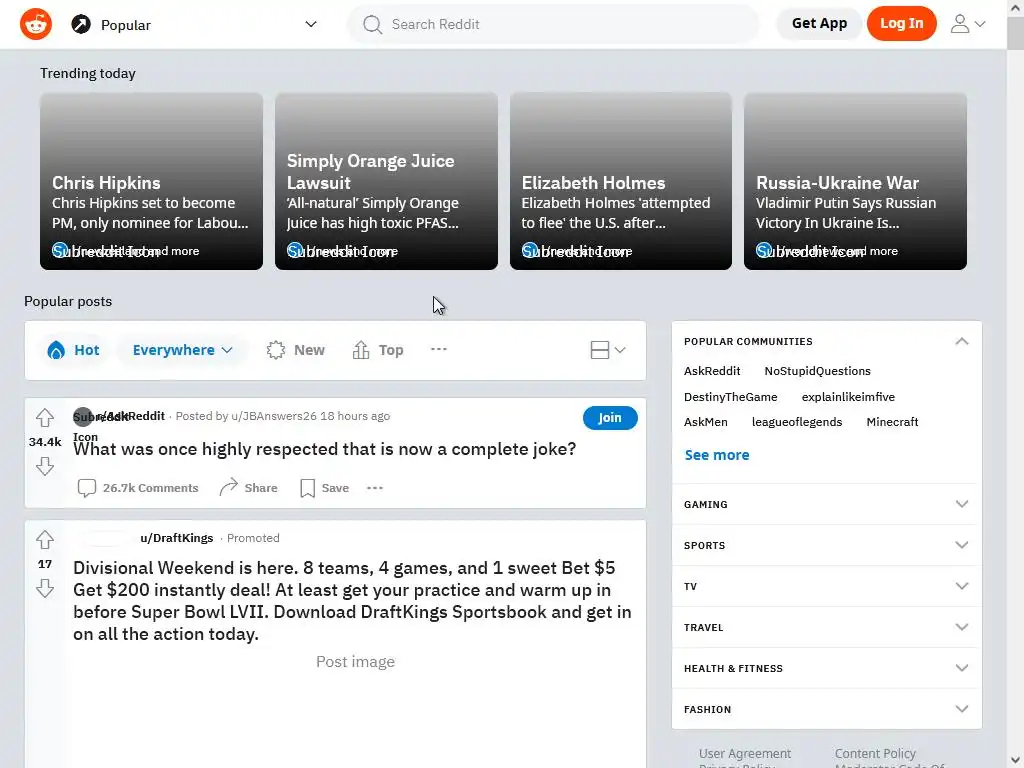Downvote the DraftKings promoted post
1024x768 pixels.
[x=44, y=588]
